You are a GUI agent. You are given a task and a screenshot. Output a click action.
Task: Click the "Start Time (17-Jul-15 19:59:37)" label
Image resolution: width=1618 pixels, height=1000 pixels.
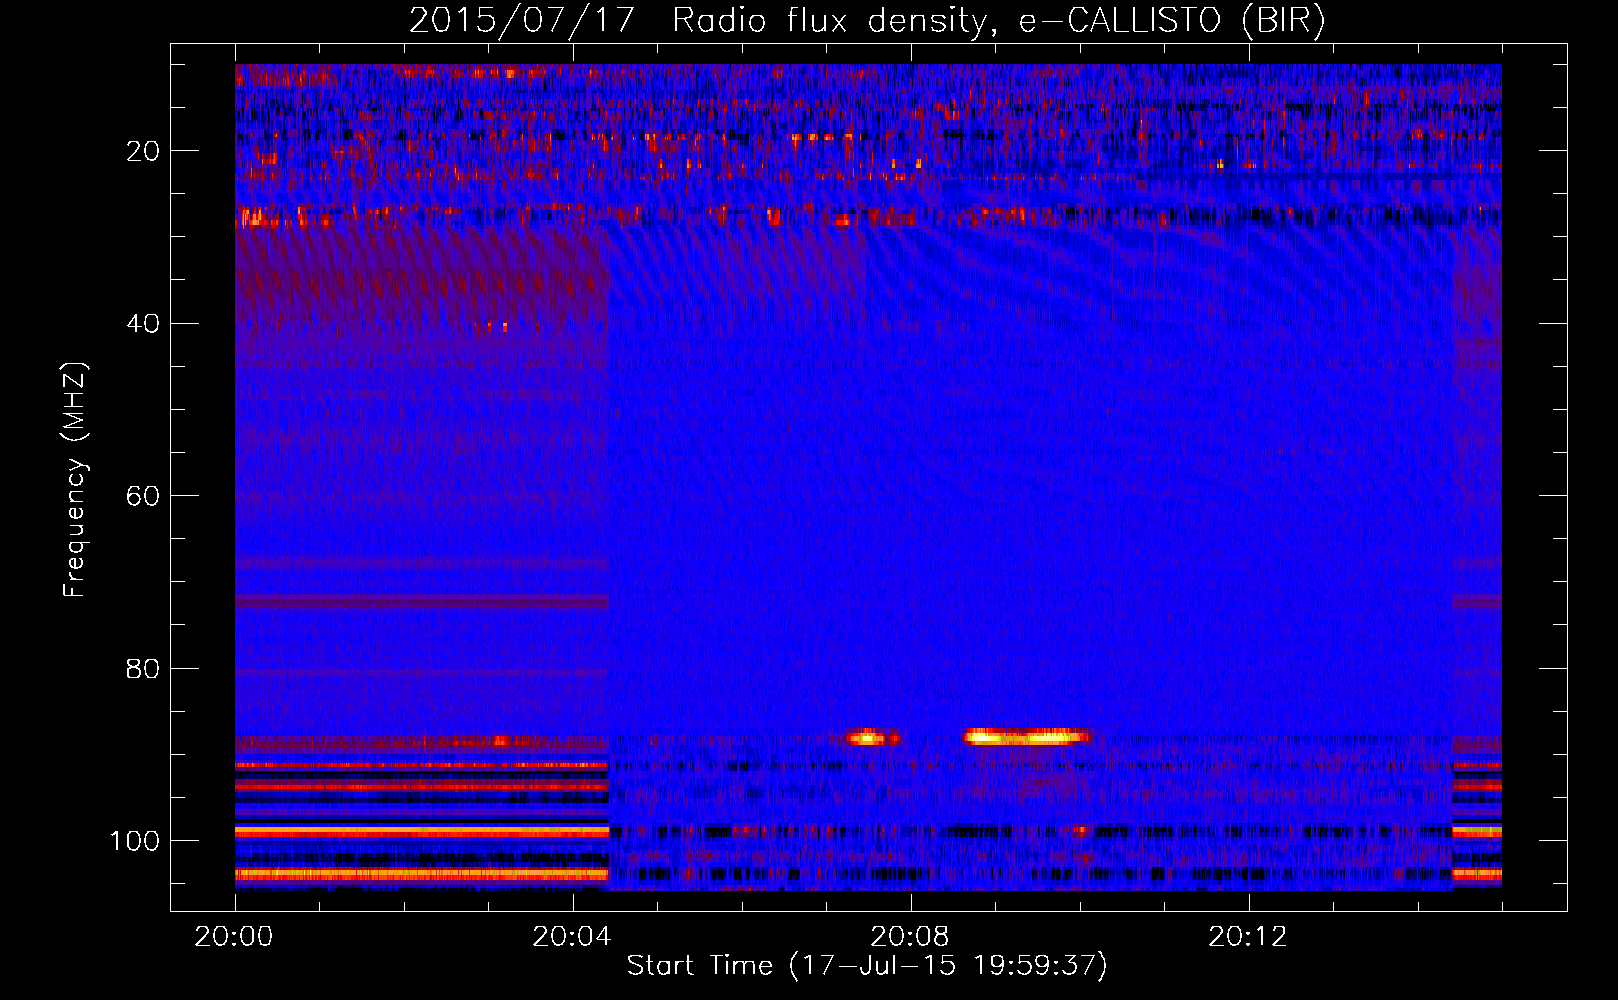867,966
